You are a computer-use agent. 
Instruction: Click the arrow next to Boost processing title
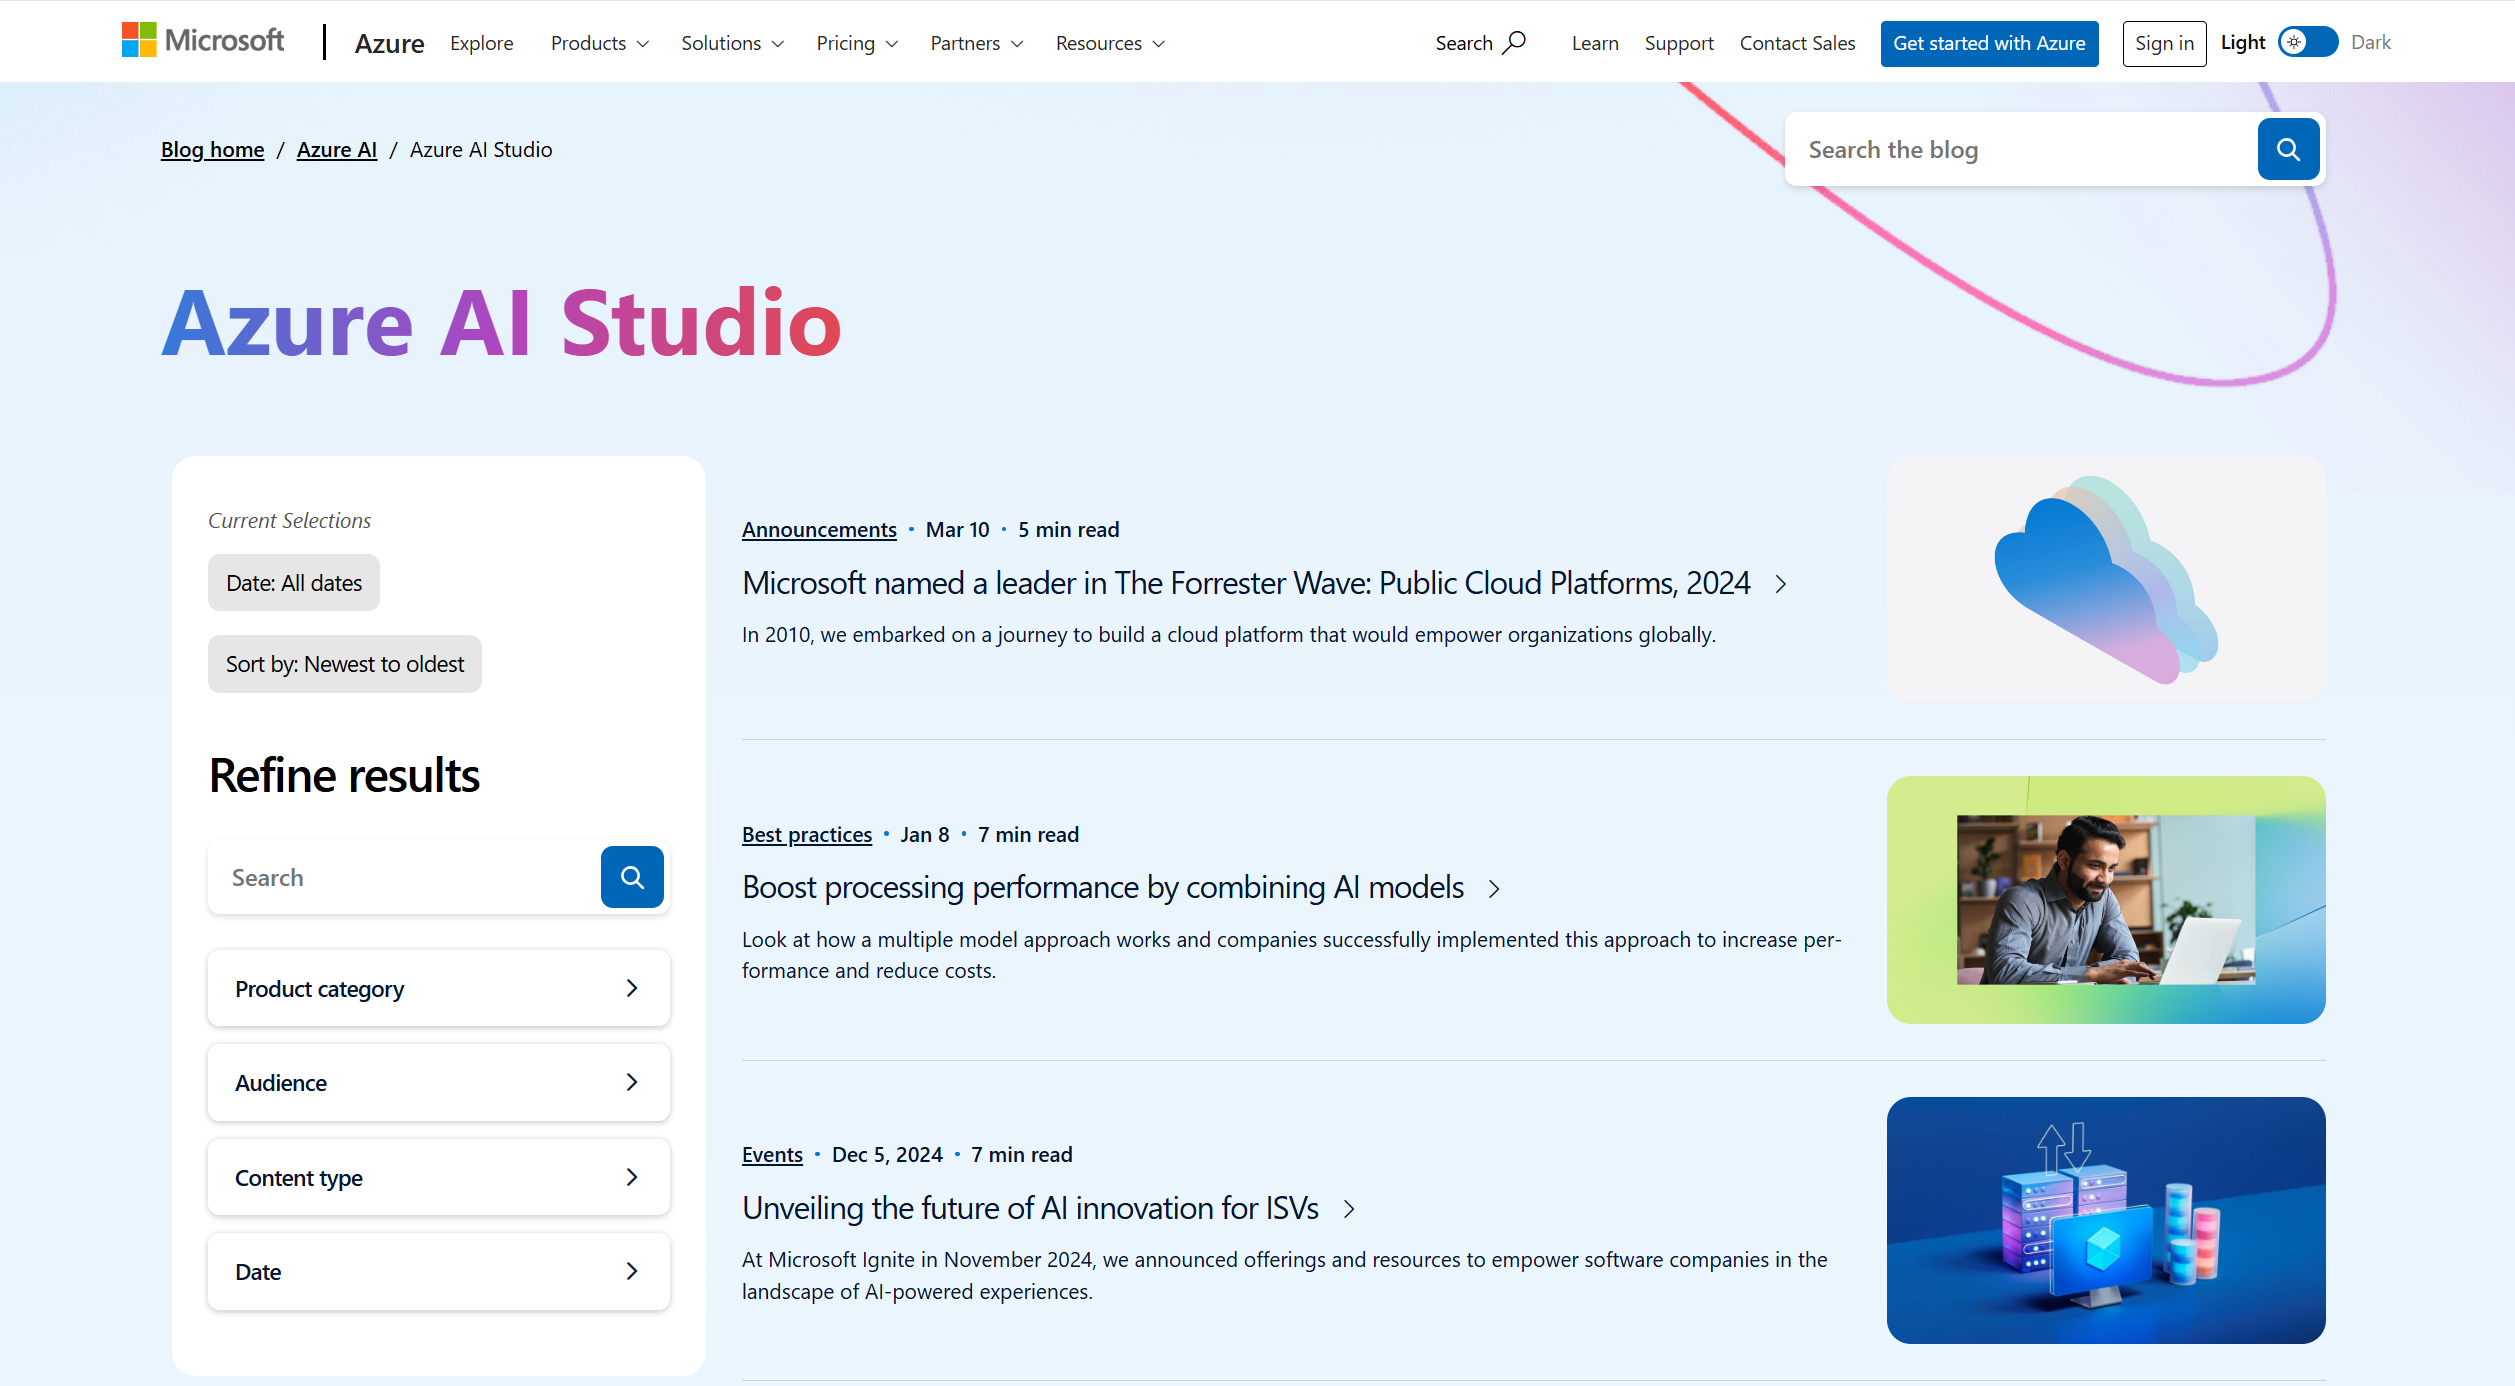click(1494, 889)
